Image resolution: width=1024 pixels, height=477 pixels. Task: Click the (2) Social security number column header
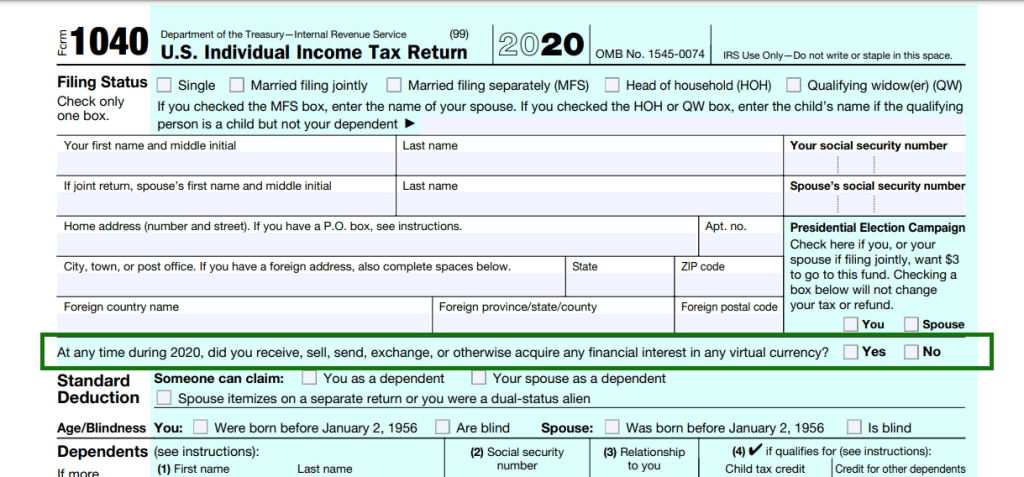click(517, 459)
